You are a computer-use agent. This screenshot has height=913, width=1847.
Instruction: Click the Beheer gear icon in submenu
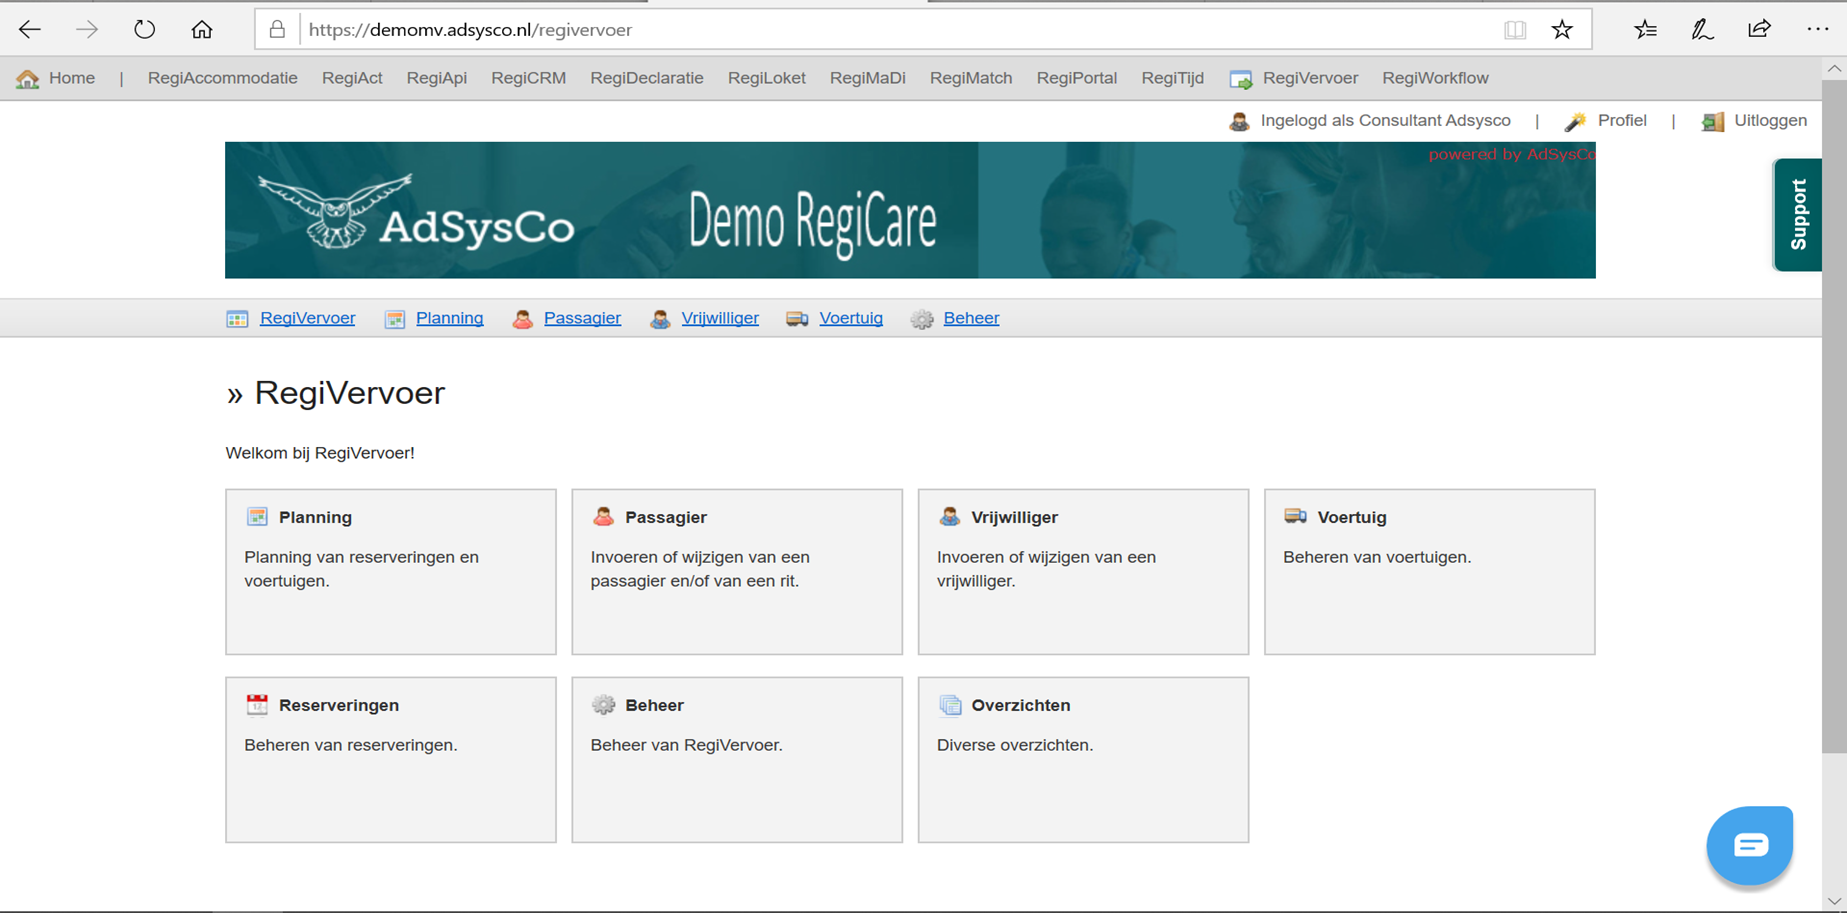[x=922, y=318]
